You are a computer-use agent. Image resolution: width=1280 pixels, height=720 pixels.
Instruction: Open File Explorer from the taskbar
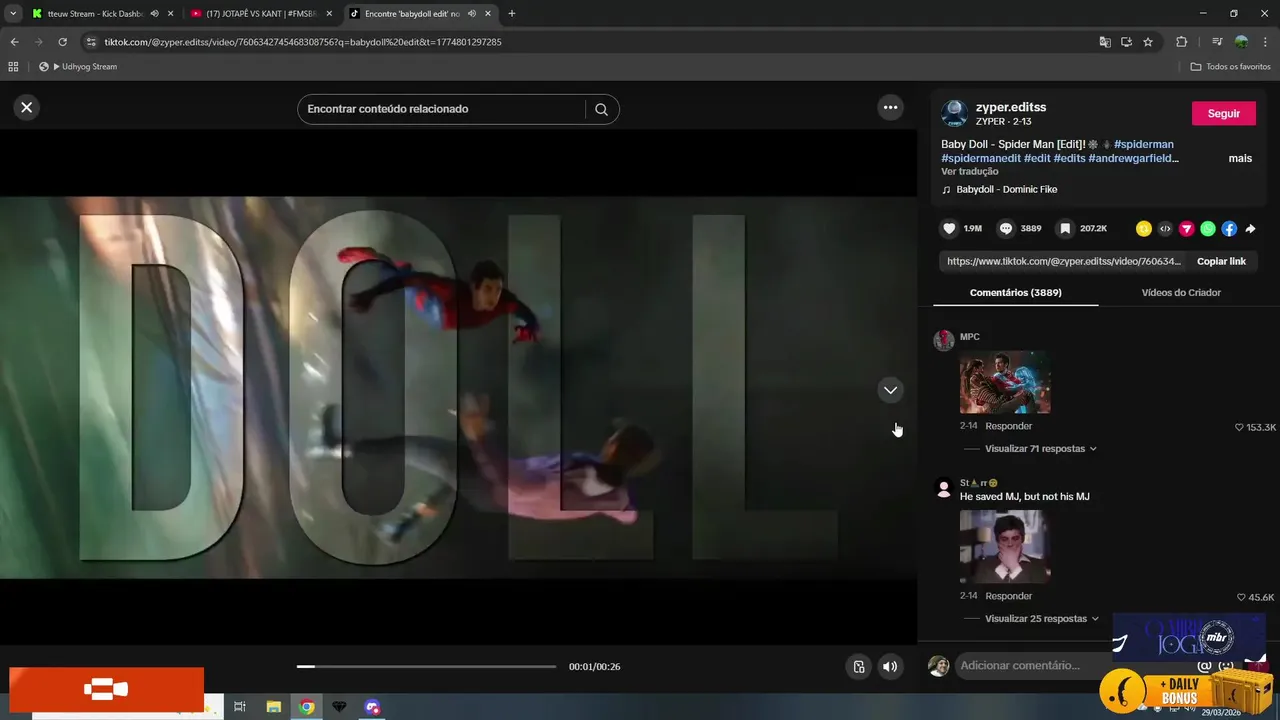tap(273, 707)
